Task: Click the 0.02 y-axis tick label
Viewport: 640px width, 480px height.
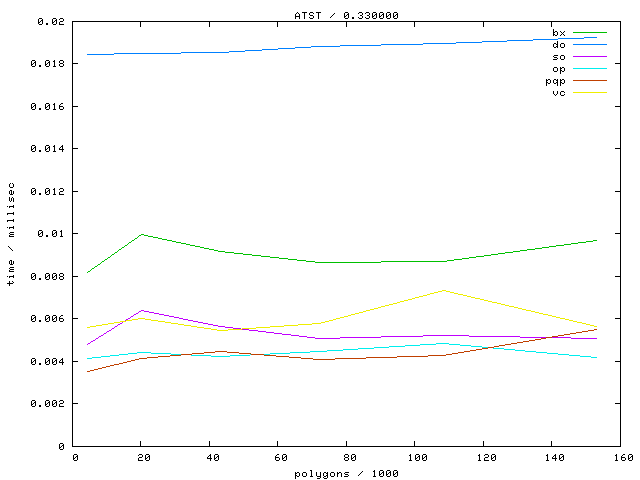Action: click(x=52, y=21)
